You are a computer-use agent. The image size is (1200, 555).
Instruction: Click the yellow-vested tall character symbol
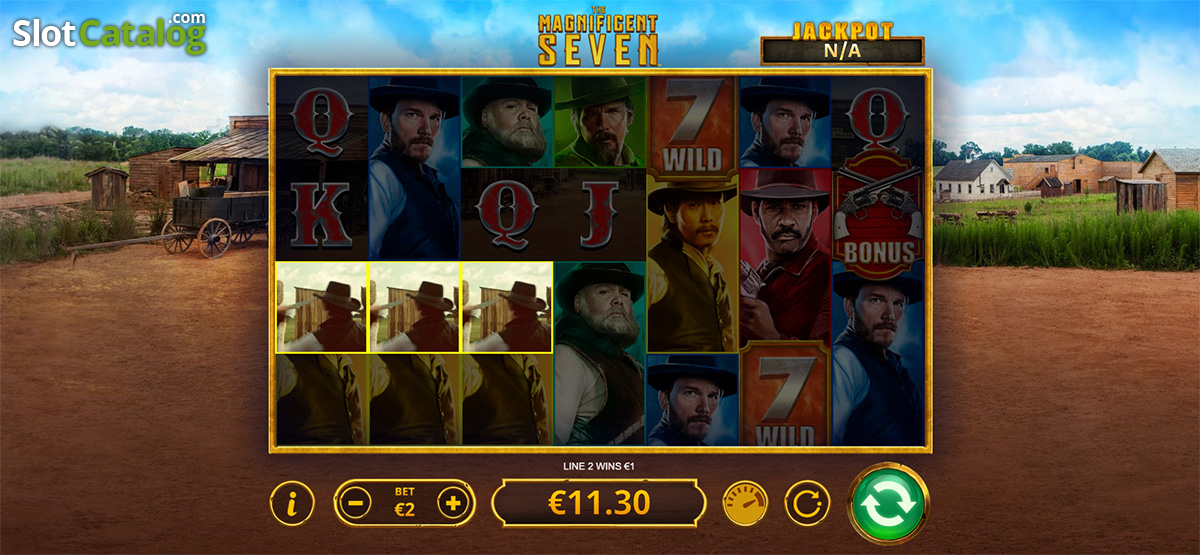pyautogui.click(x=692, y=262)
